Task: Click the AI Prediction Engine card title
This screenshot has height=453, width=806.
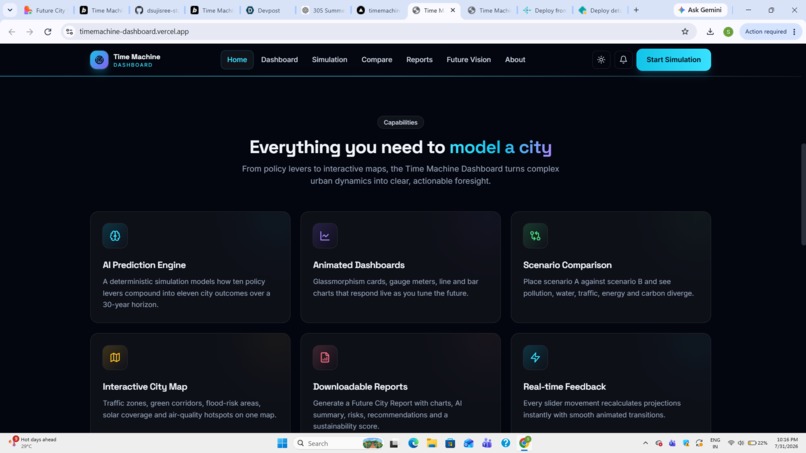Action: 144,265
